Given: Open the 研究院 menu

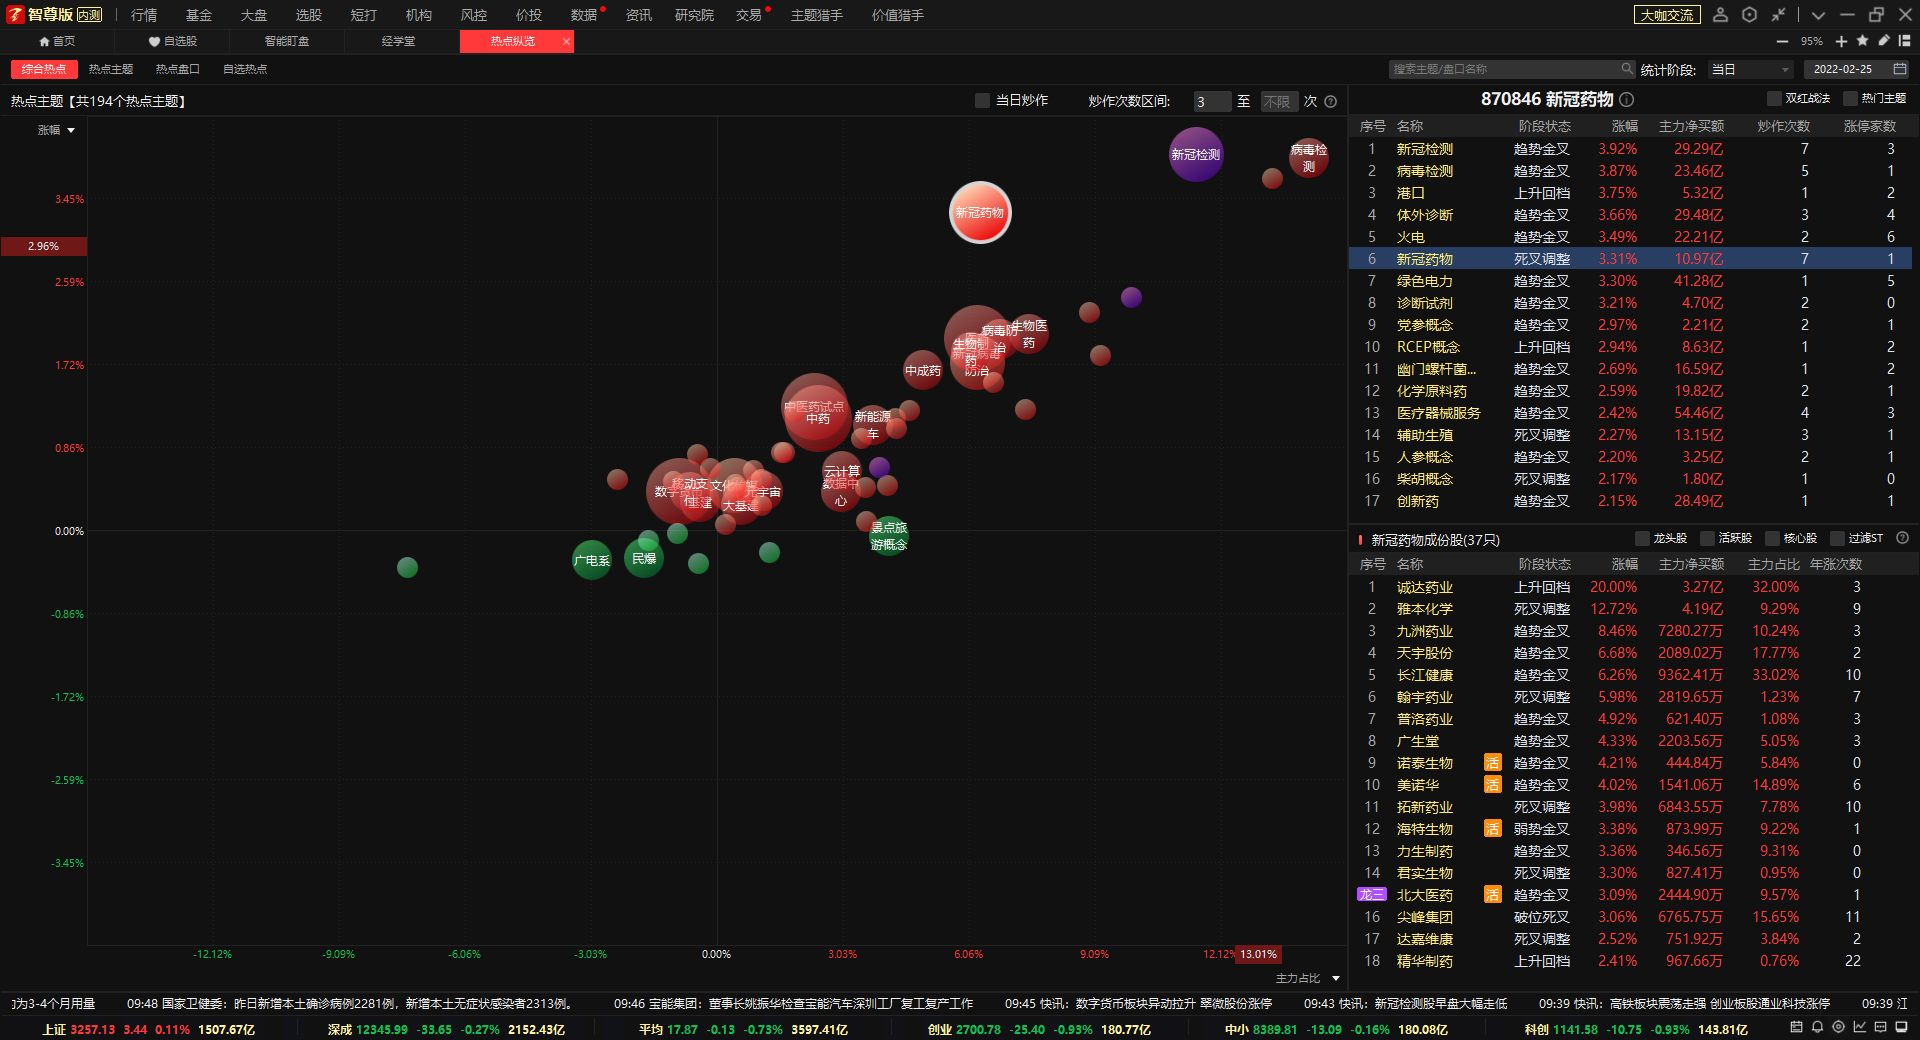Looking at the screenshot, I should coord(694,15).
